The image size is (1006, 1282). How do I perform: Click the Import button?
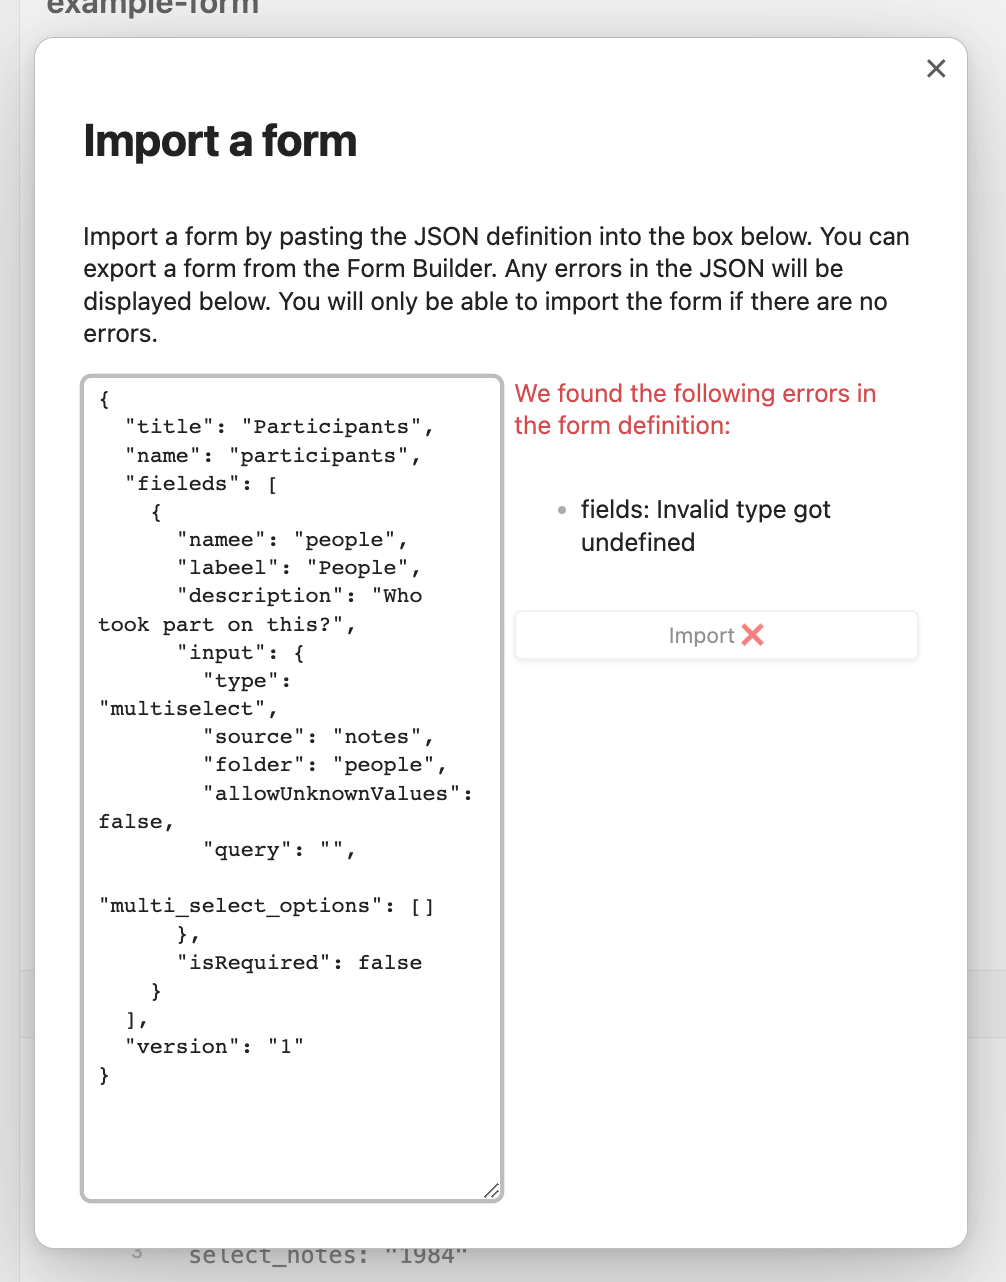pos(716,635)
